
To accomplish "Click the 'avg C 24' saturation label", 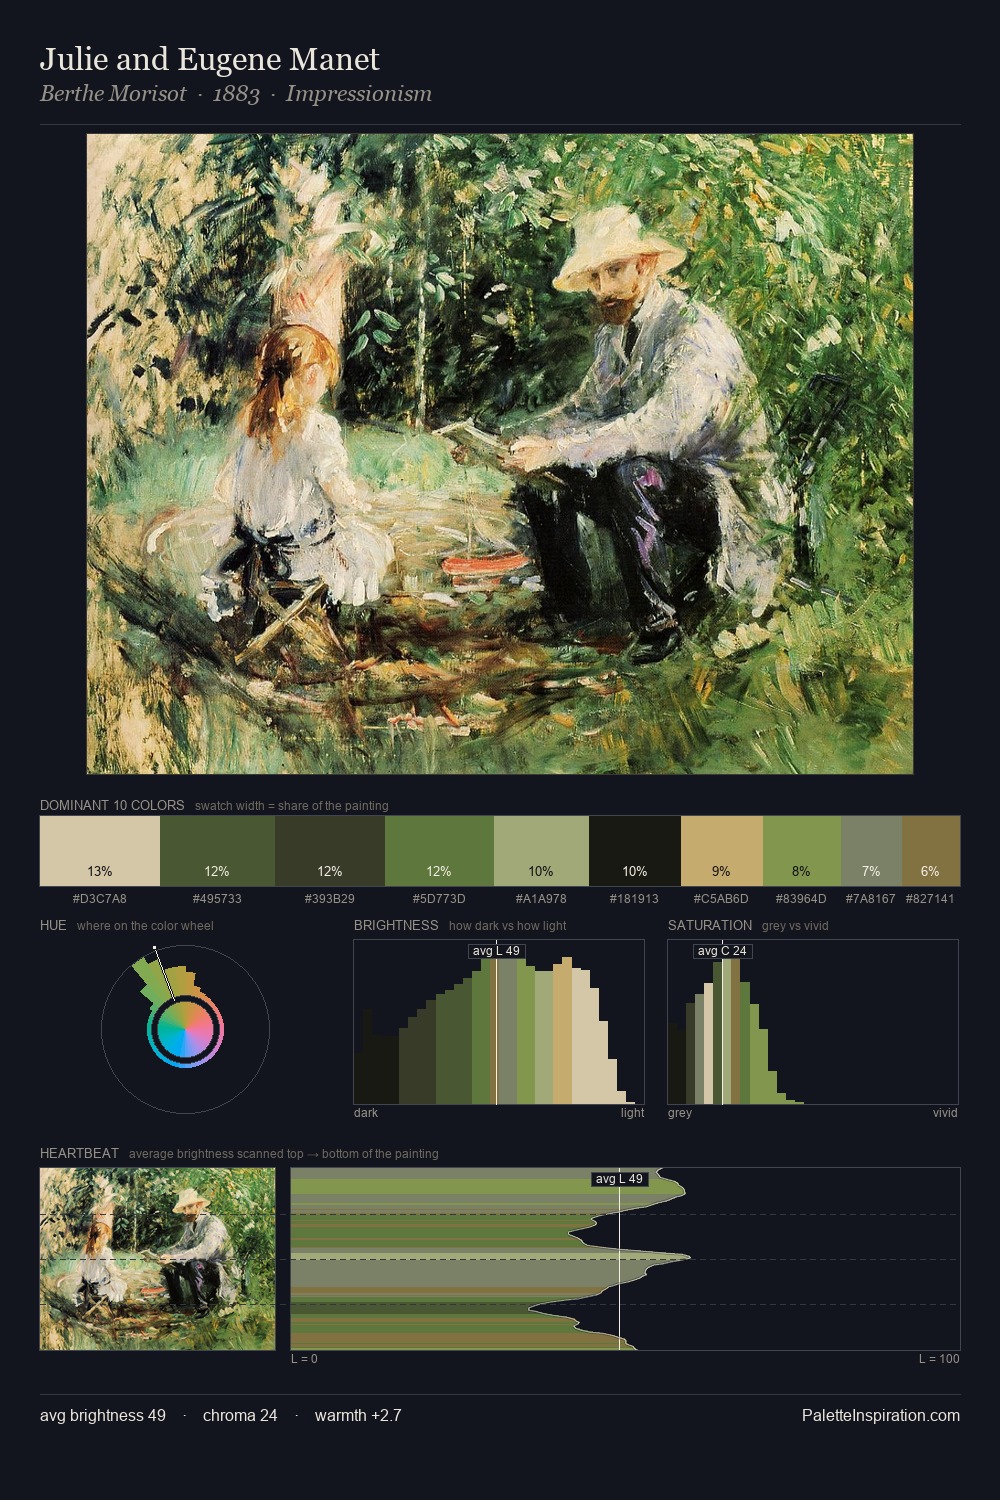I will 722,951.
